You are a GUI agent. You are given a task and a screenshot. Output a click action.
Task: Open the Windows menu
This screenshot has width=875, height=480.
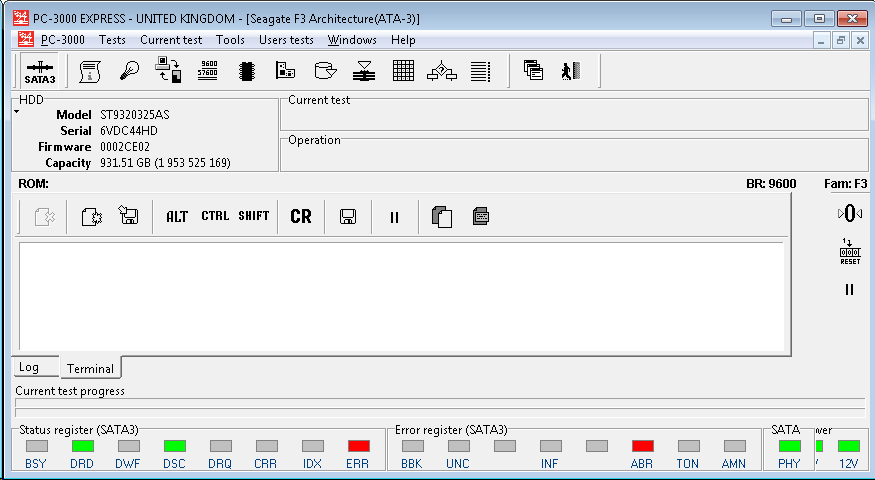point(352,40)
